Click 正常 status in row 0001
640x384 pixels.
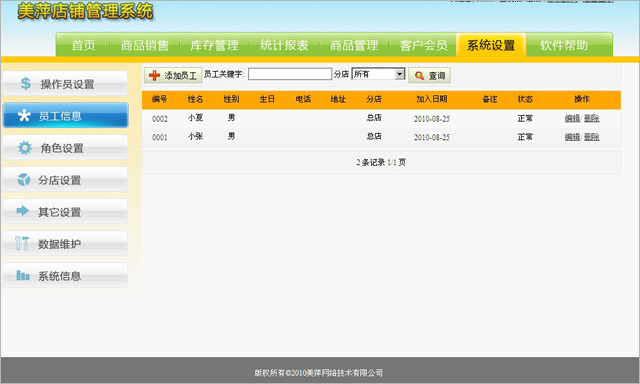(x=525, y=137)
